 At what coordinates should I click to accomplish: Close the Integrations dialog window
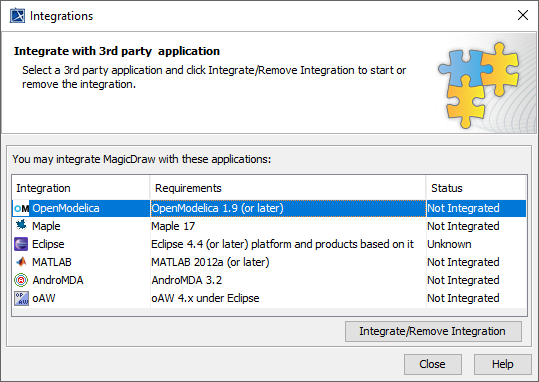(x=523, y=15)
